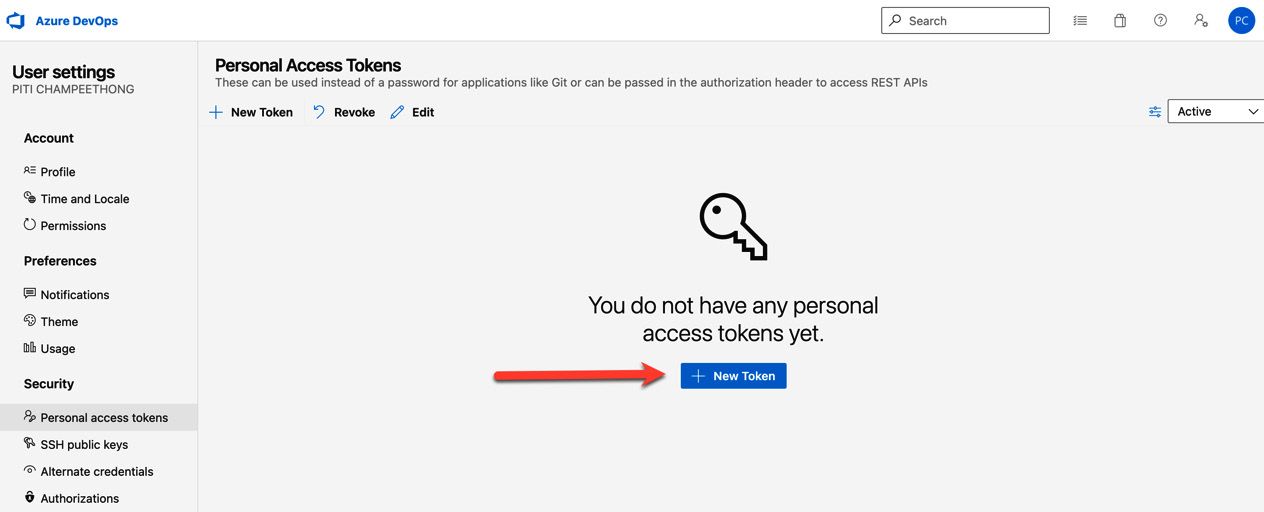Select Personal access tokens in sidebar
1264x512 pixels.
tap(99, 418)
